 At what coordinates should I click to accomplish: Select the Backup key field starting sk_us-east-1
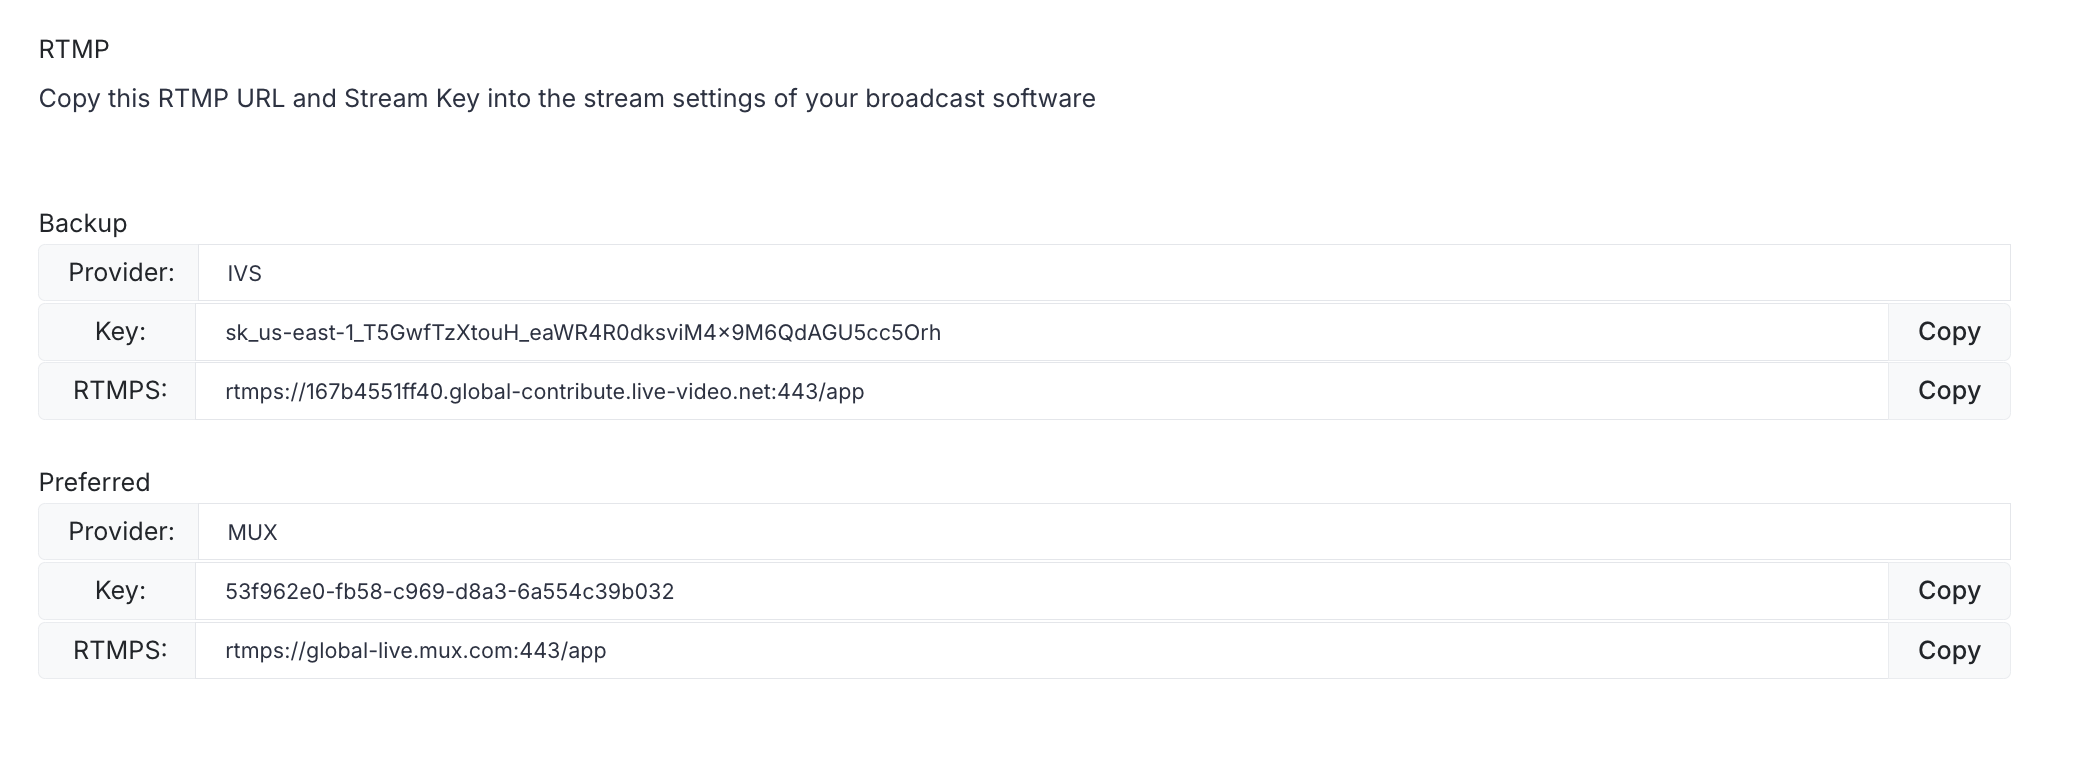tap(1041, 332)
